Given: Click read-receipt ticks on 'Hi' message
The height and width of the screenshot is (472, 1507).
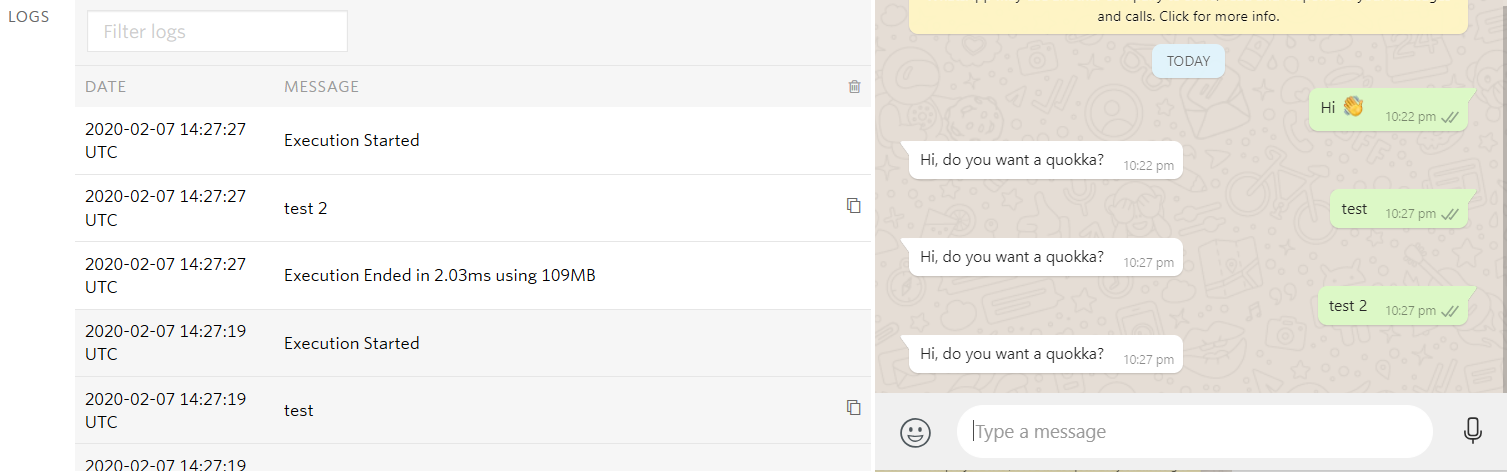Looking at the screenshot, I should tap(1450, 117).
